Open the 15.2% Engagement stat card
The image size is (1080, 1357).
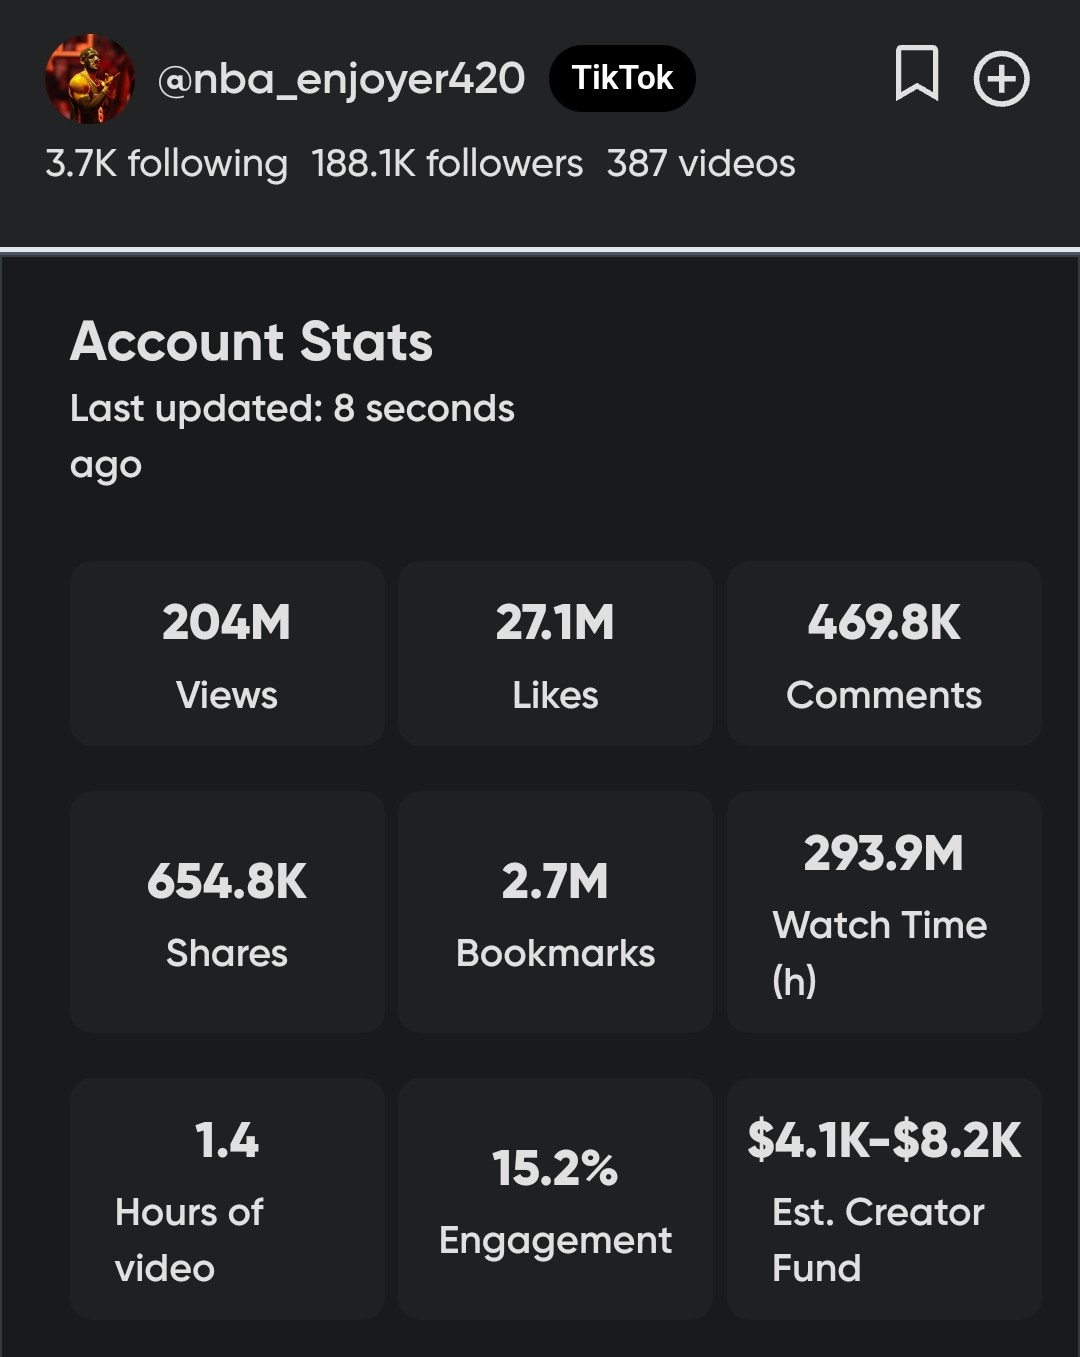pos(555,1199)
